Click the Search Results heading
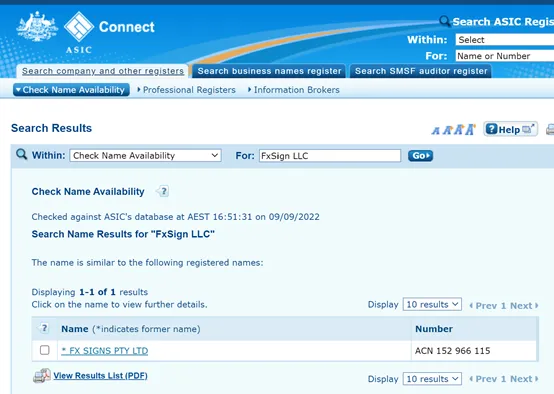 coord(51,128)
